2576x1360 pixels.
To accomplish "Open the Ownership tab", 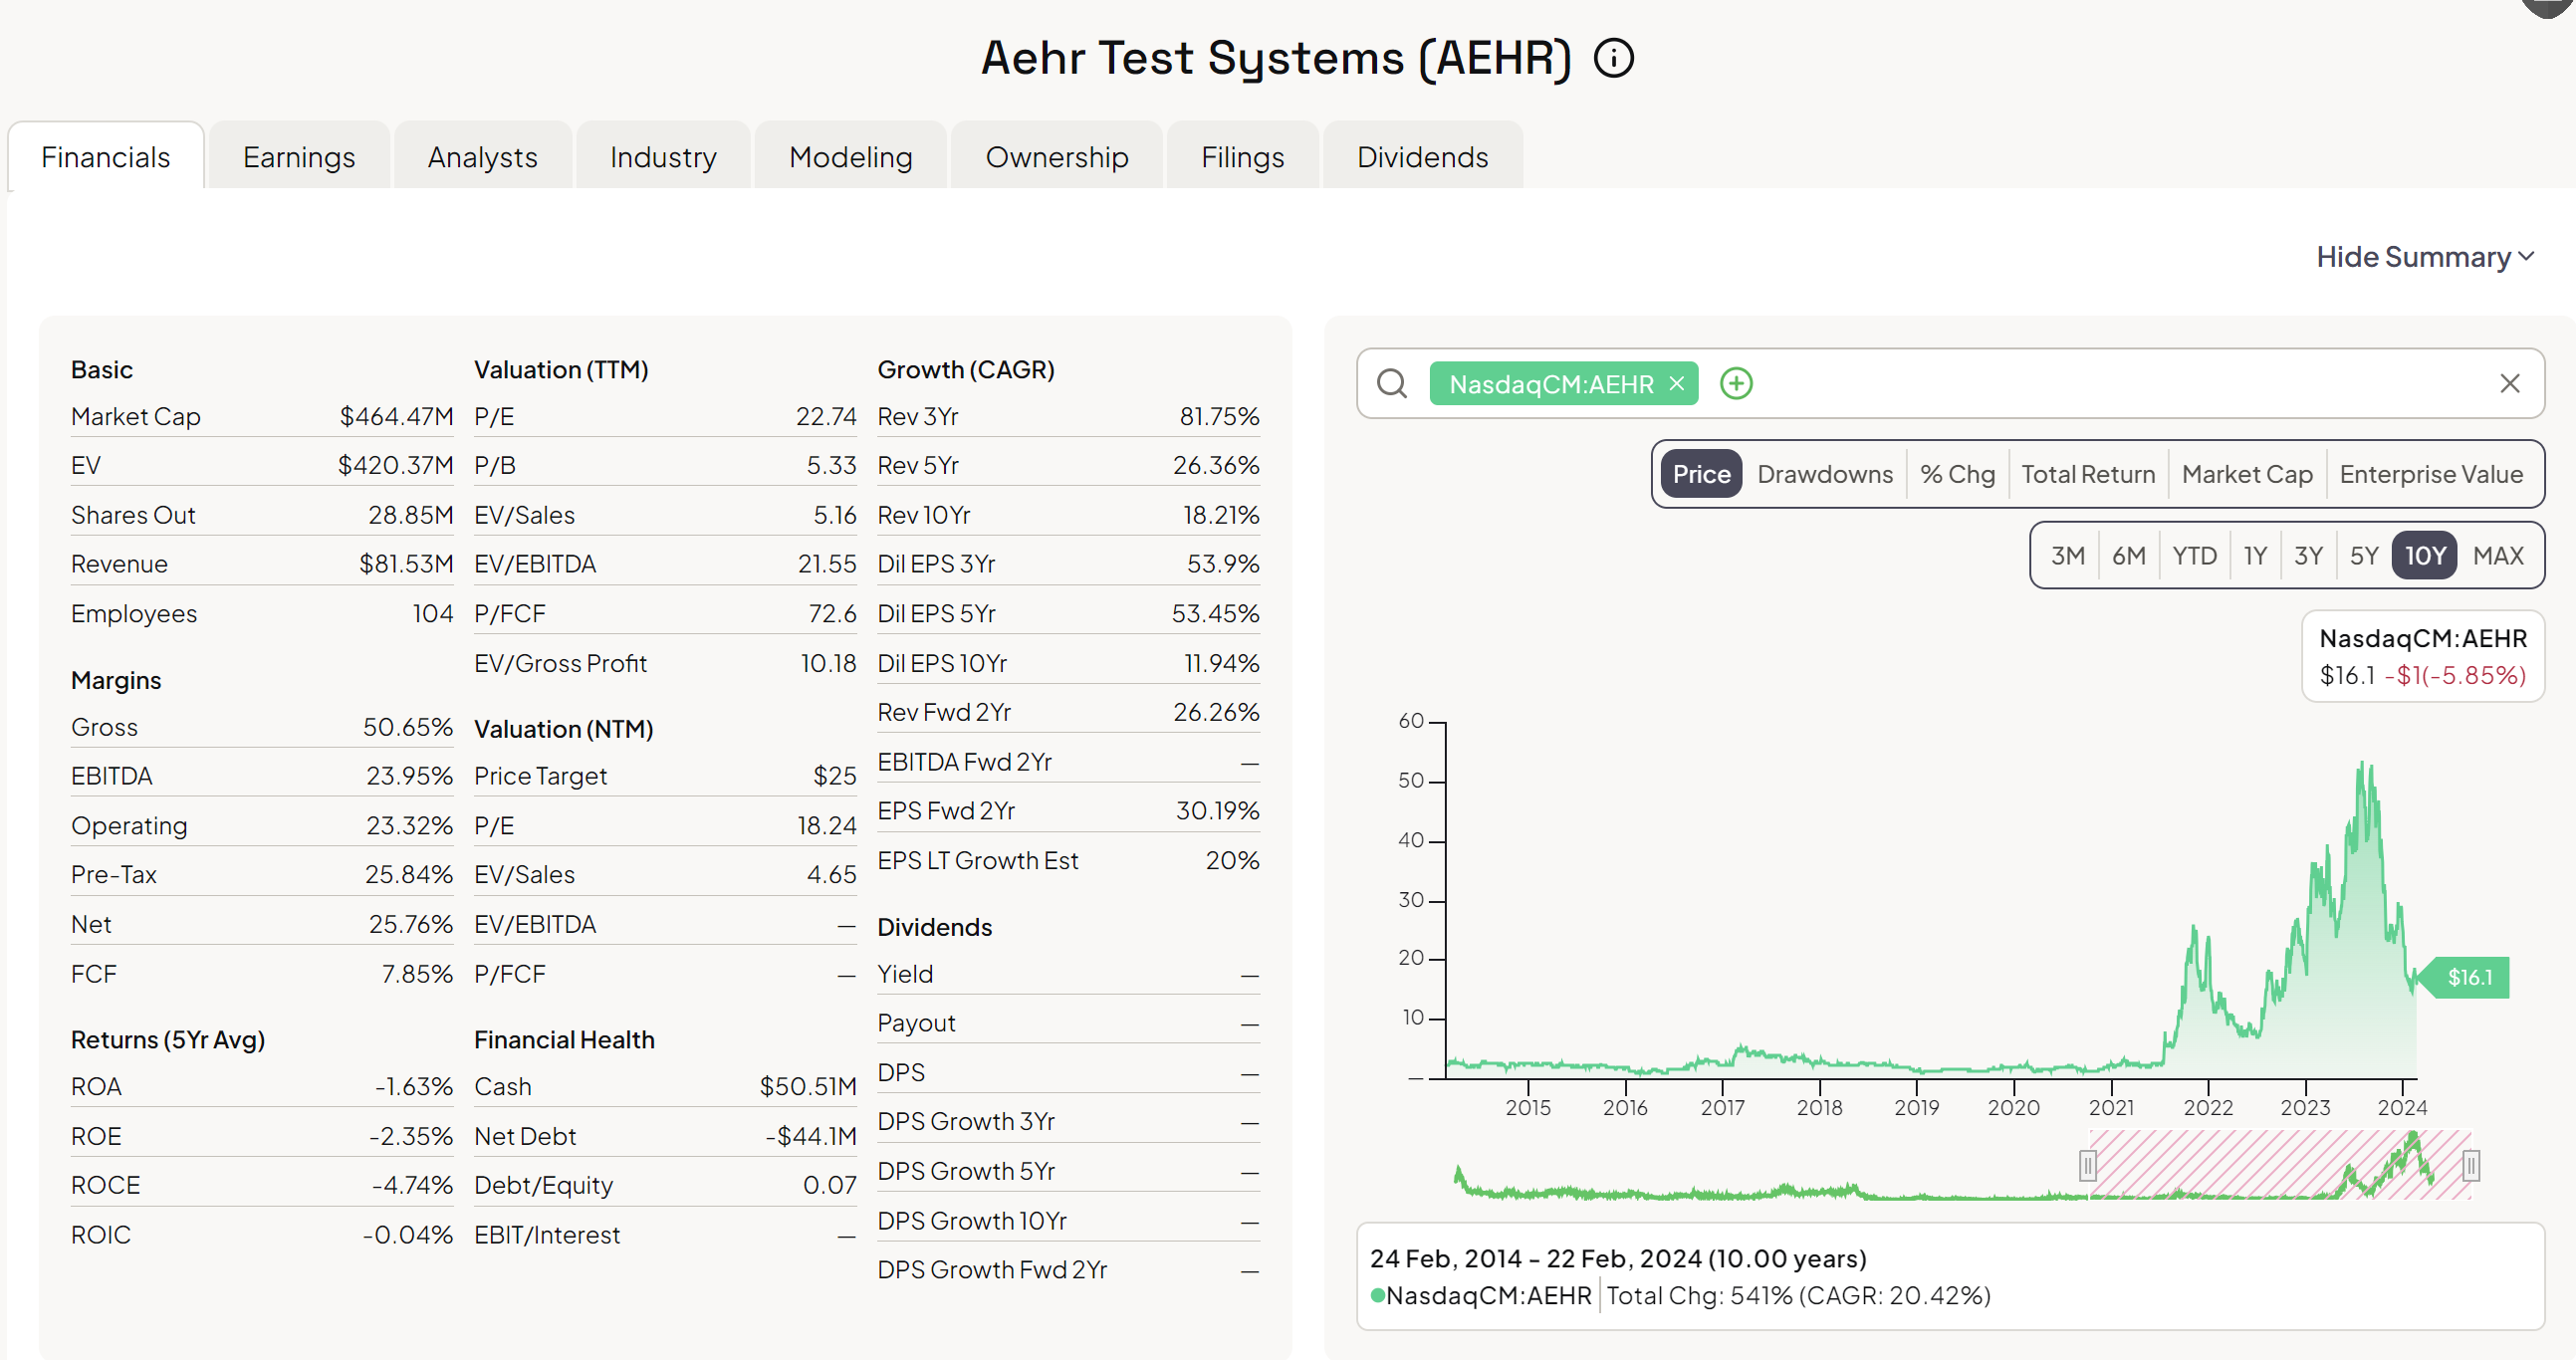I will click(x=1056, y=157).
